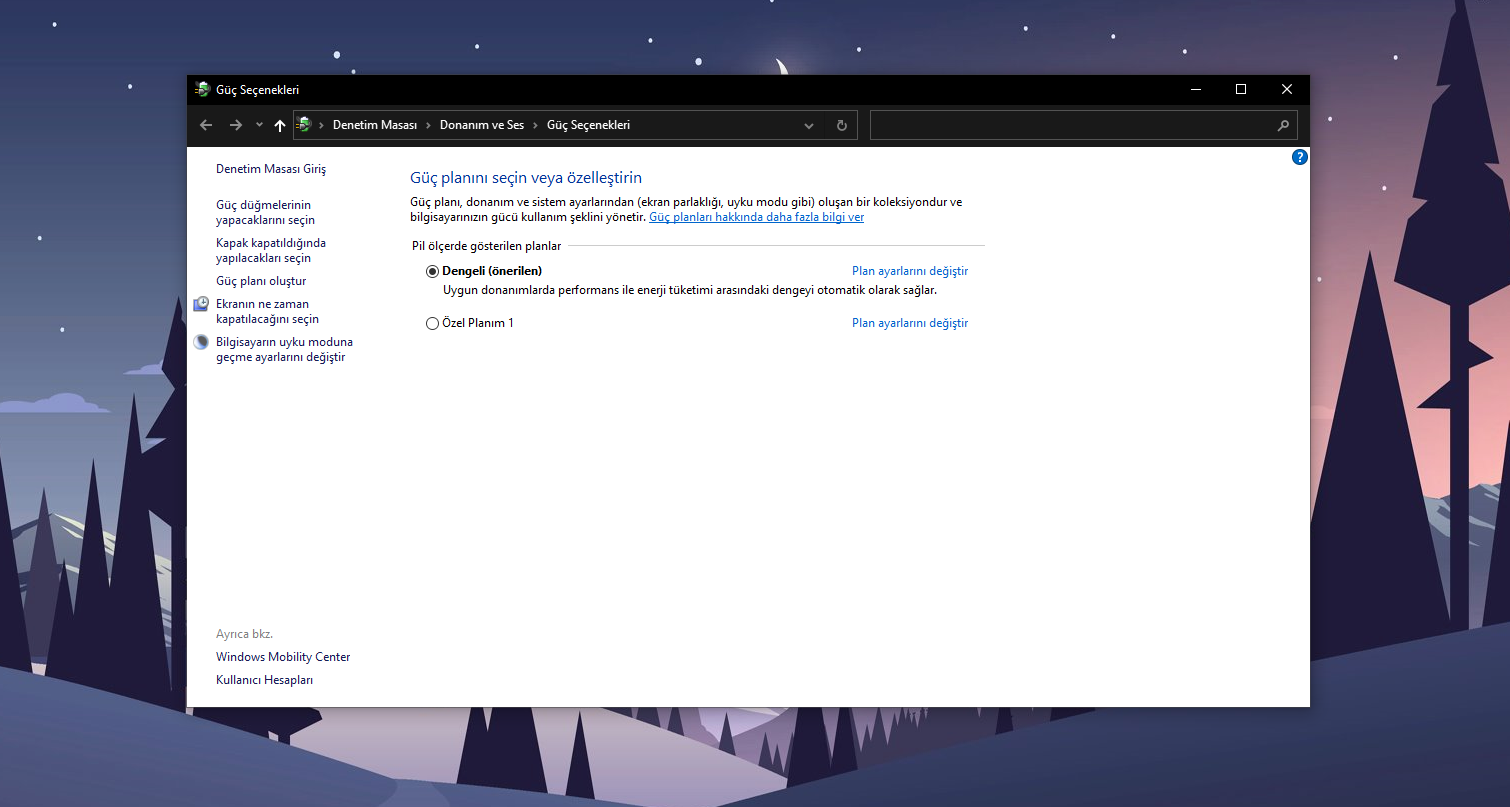The width and height of the screenshot is (1510, 807).
Task: Click the Dengeli plan description text
Action: (x=690, y=290)
